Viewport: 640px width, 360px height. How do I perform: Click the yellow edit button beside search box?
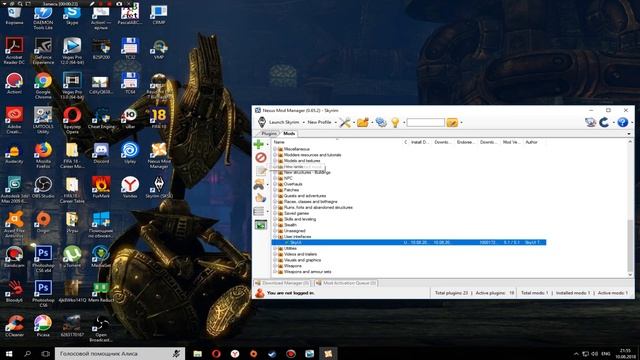(452, 122)
